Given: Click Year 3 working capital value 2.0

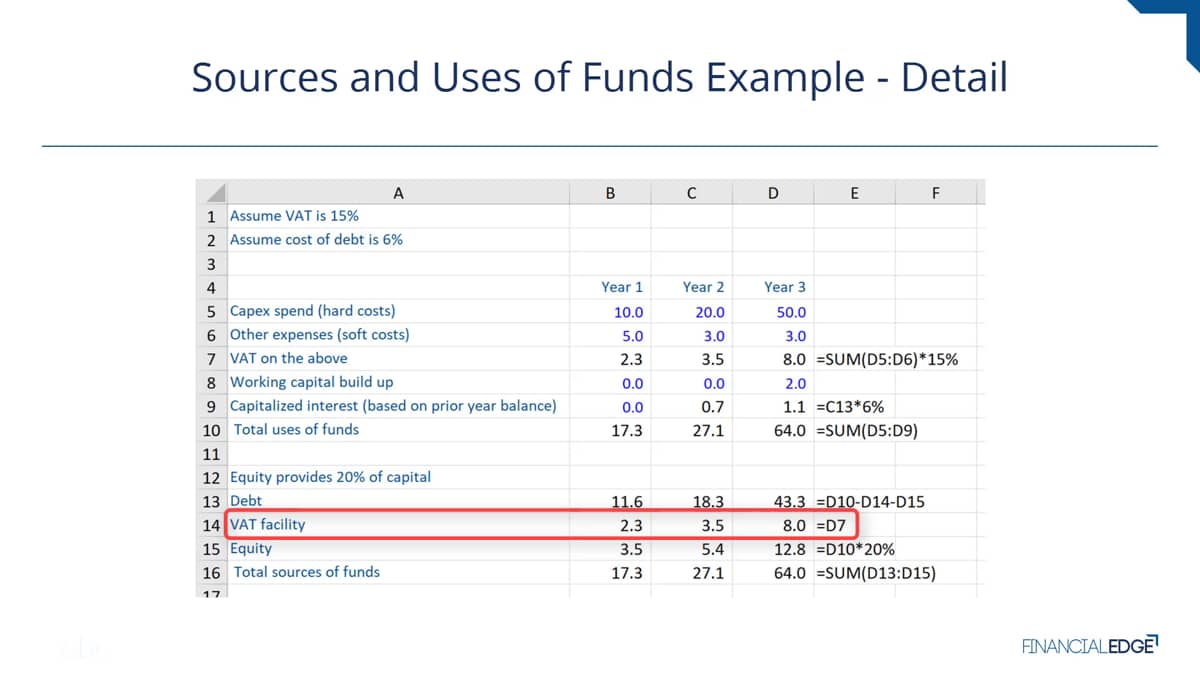Looking at the screenshot, I should pyautogui.click(x=795, y=383).
